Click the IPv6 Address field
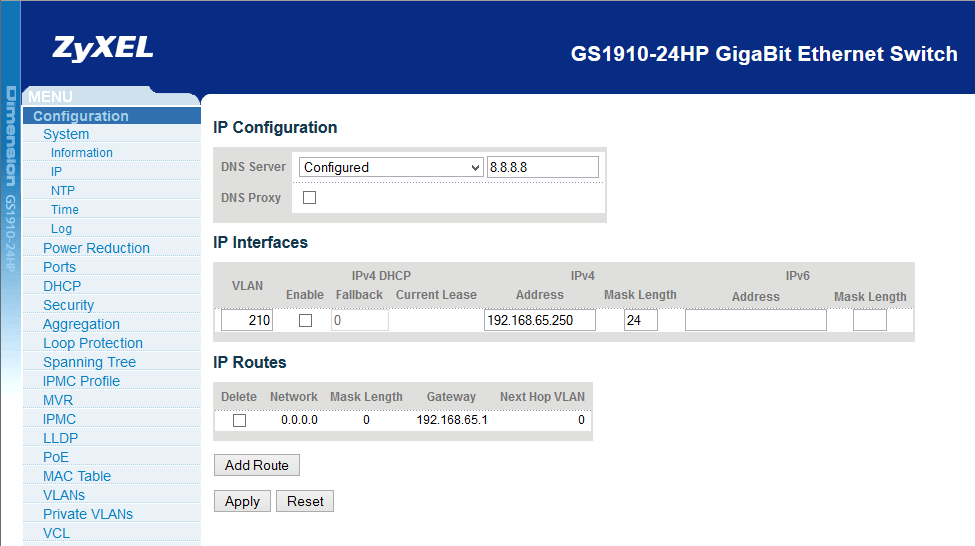975x546 pixels. pos(756,320)
